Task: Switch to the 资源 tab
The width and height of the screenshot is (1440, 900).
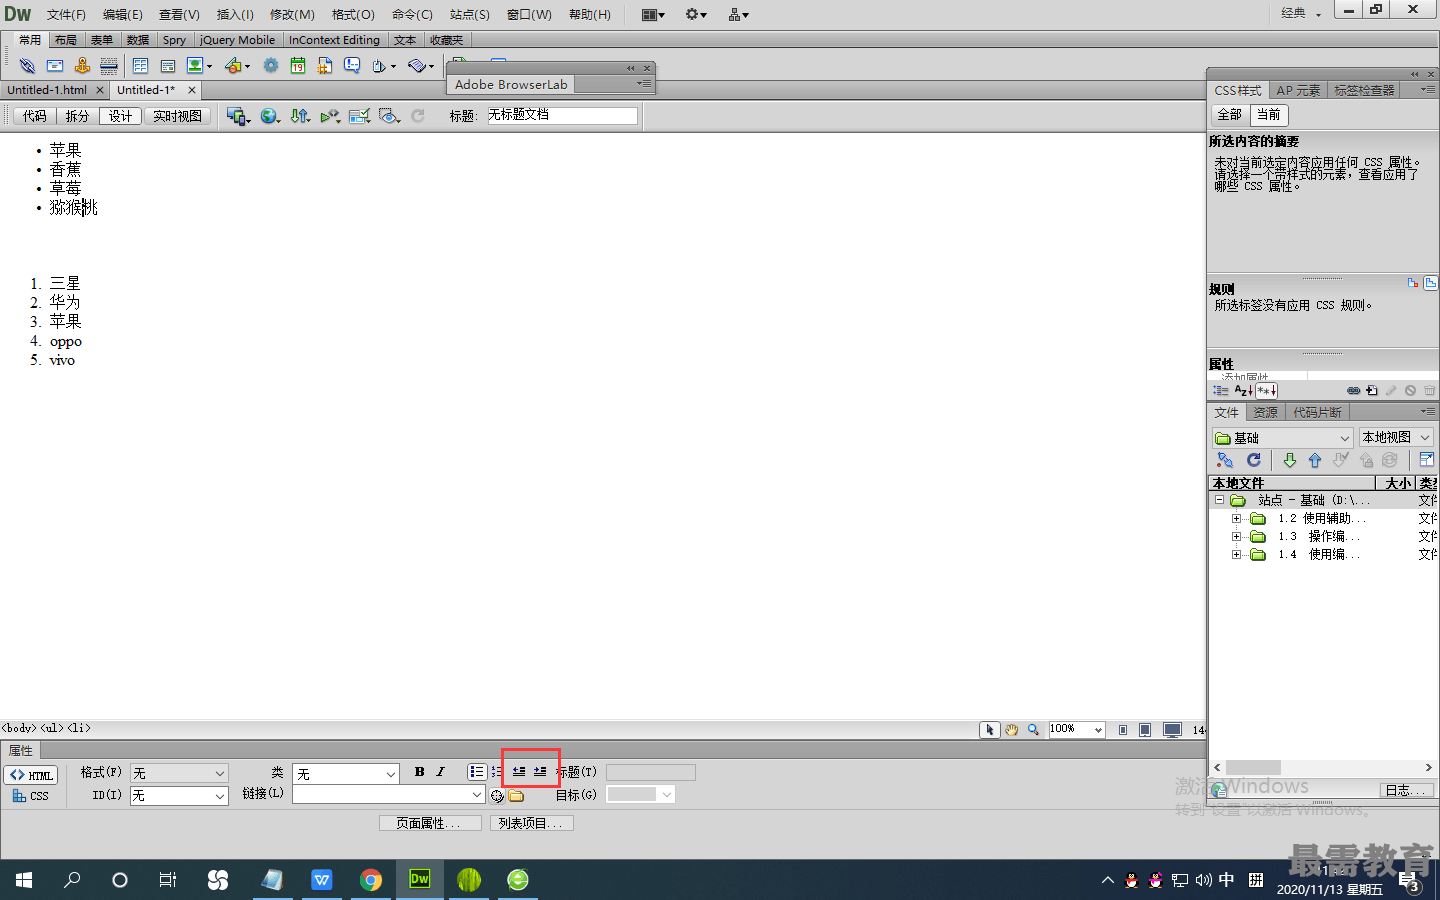Action: [x=1266, y=412]
